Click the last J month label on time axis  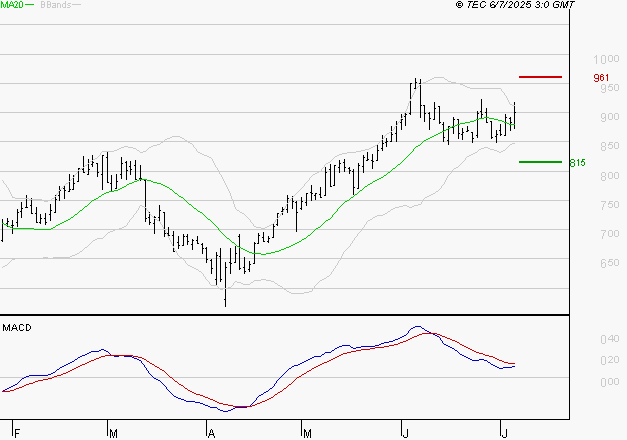505,433
